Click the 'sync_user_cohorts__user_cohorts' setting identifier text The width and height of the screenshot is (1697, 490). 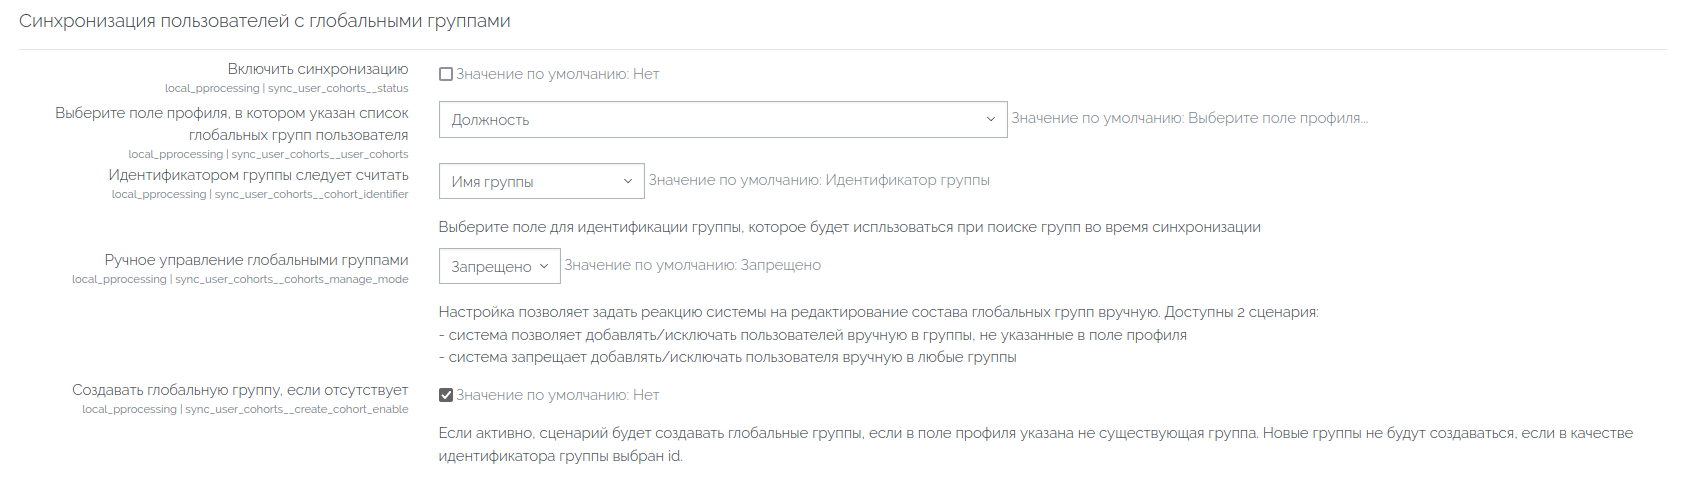click(319, 154)
